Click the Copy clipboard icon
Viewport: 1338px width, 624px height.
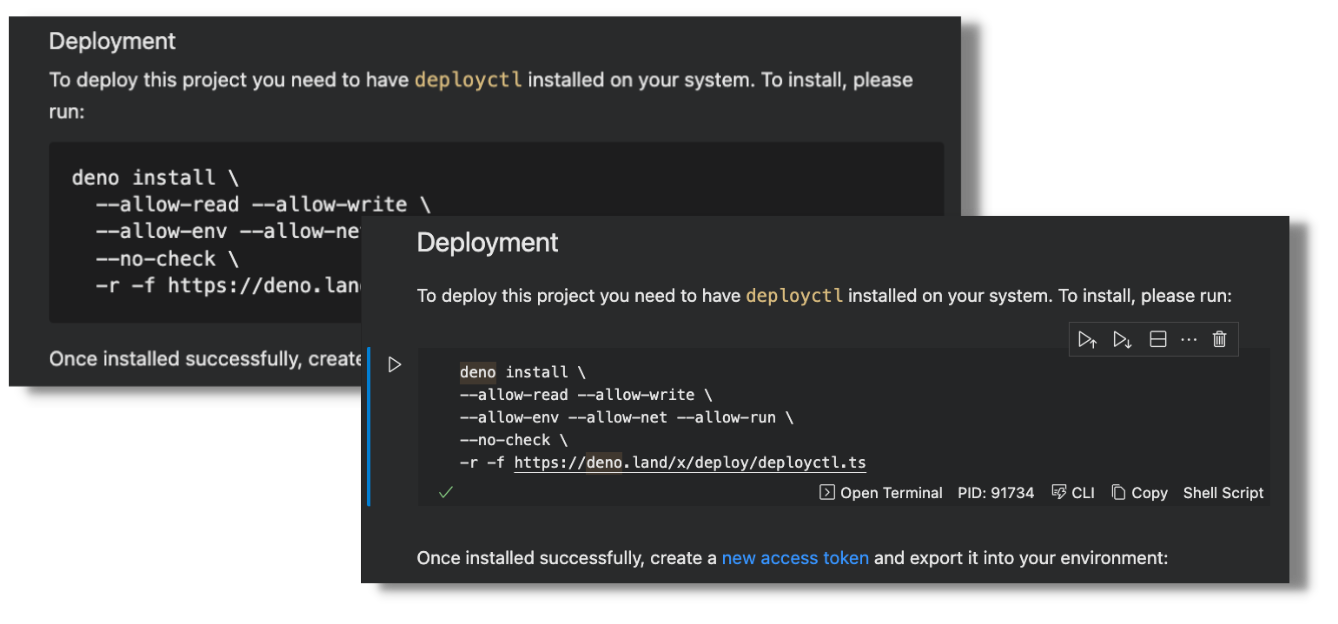coord(1119,492)
